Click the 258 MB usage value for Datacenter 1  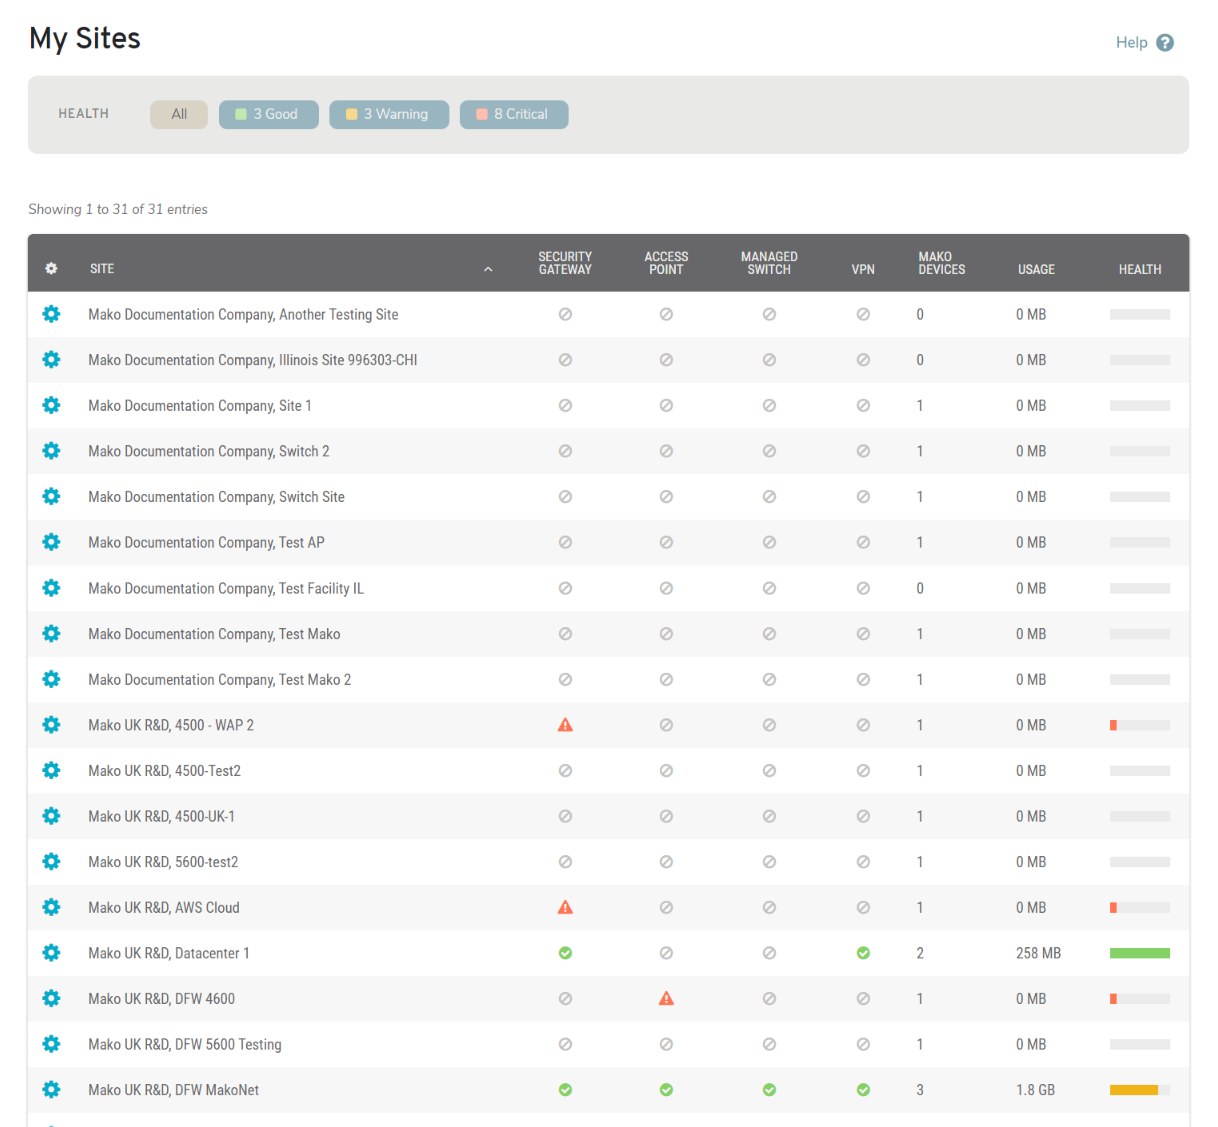click(1036, 953)
